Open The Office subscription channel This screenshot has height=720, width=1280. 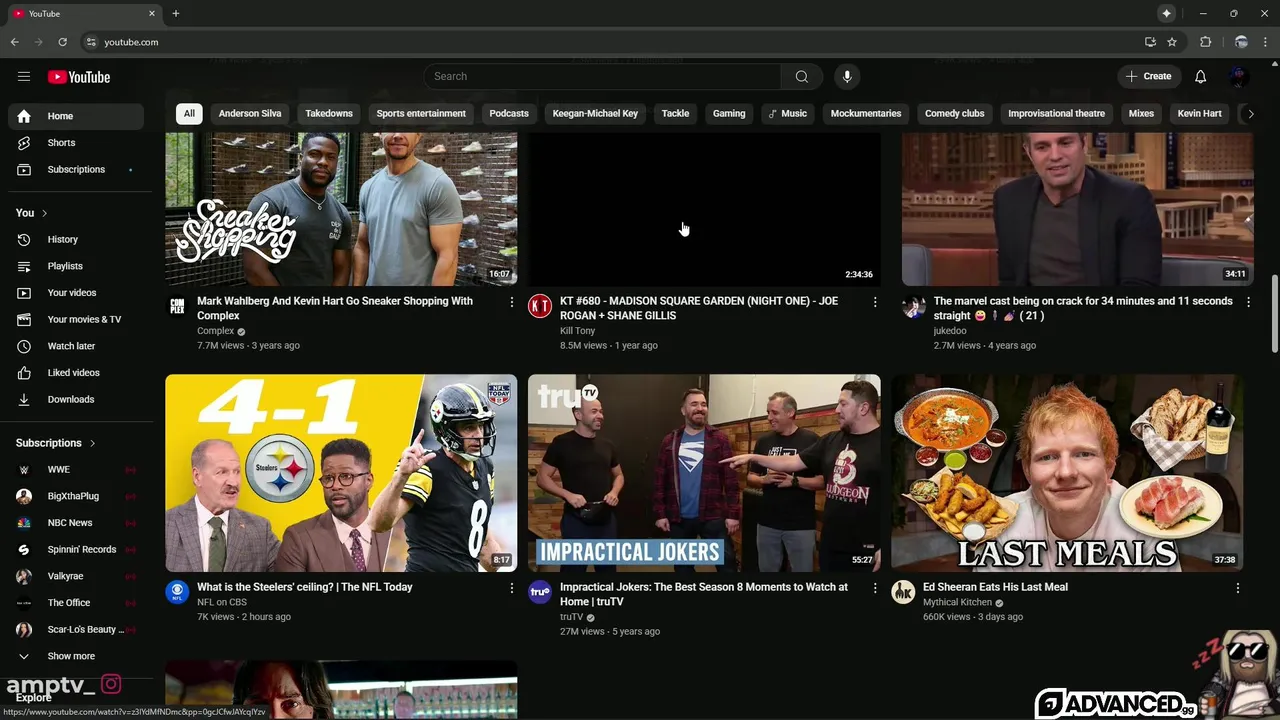76,603
